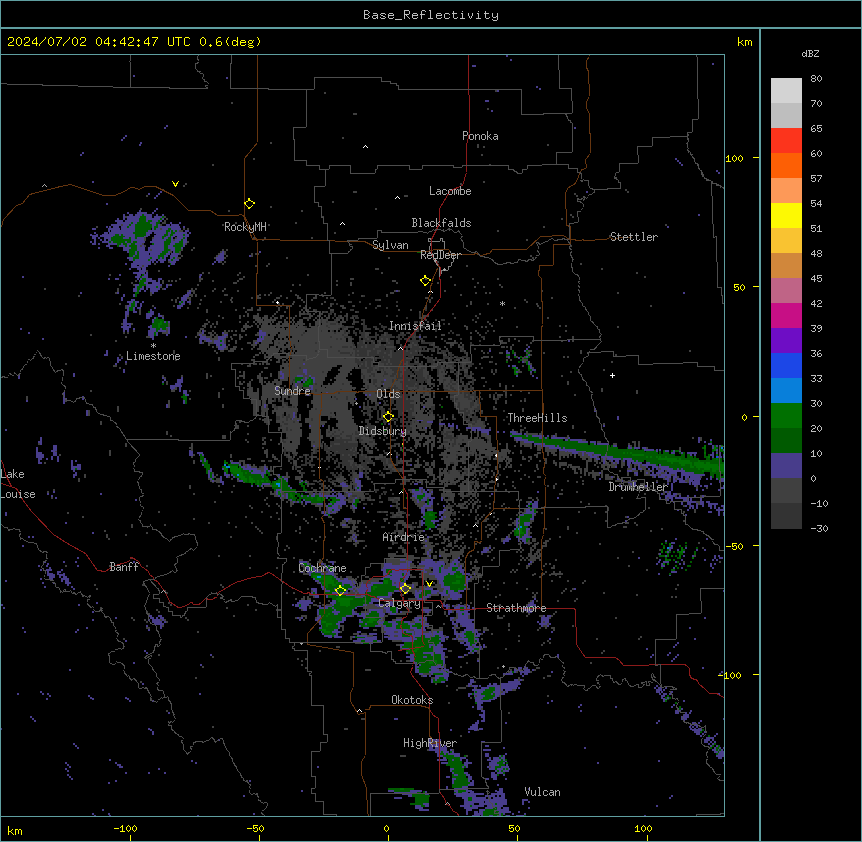Select the yellow V marker near Calgary
Screen dimensions: 862x842
pos(429,584)
